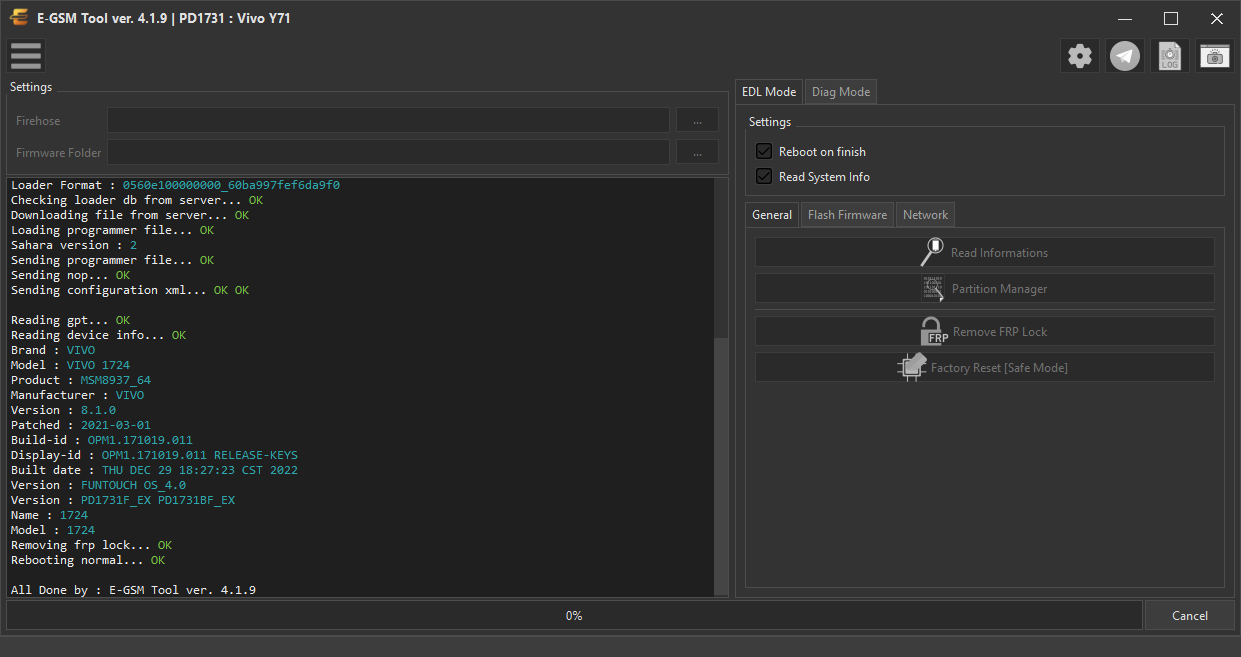The width and height of the screenshot is (1241, 657).
Task: Select the General tab
Action: tap(772, 214)
